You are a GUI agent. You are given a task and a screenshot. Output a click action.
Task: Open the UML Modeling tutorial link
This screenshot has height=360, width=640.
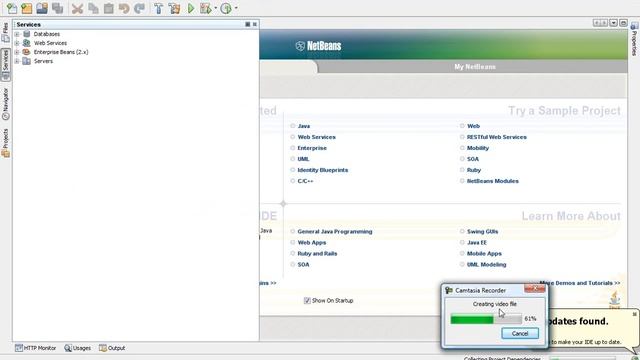(x=487, y=264)
